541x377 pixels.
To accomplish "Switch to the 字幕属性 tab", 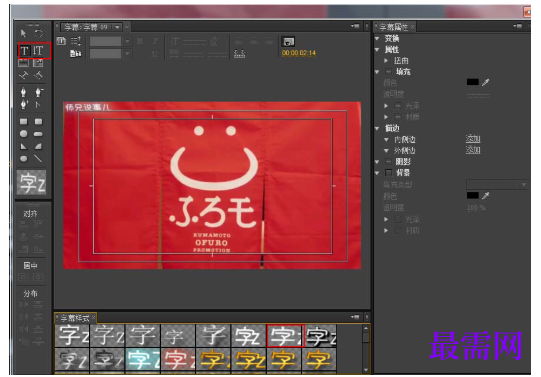I will (x=394, y=27).
